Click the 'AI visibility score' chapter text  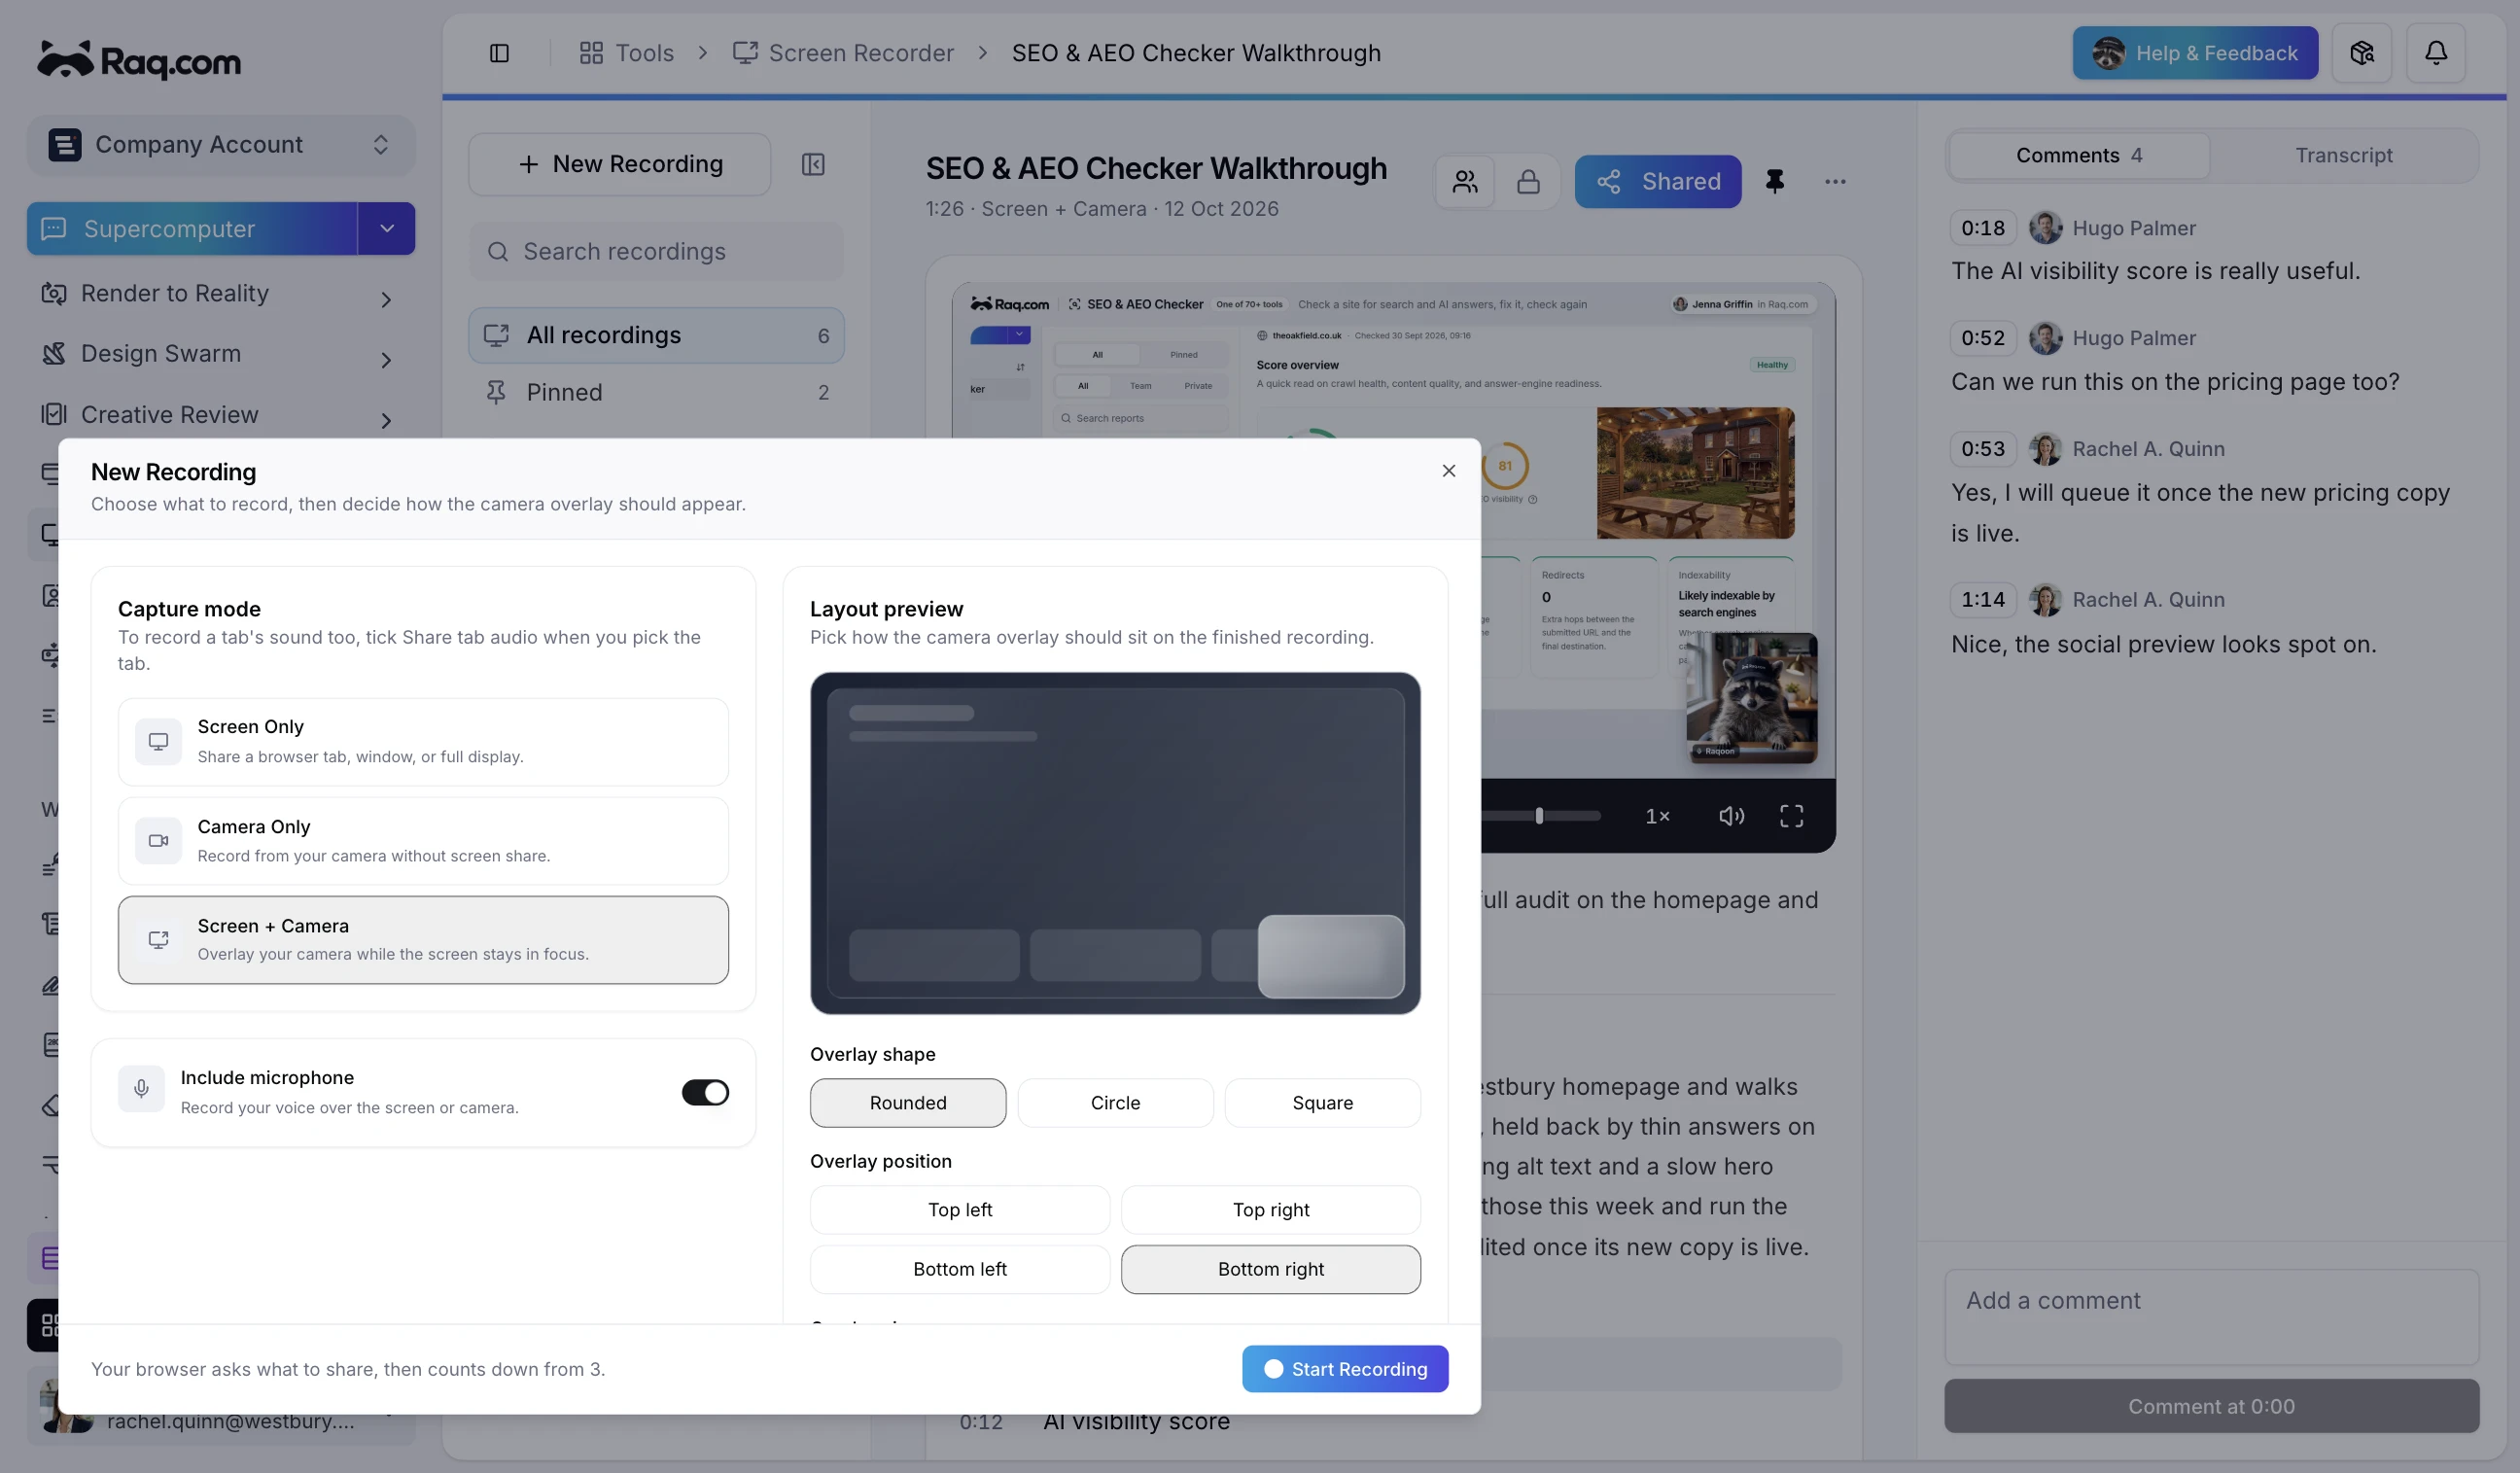pyautogui.click(x=1136, y=1421)
